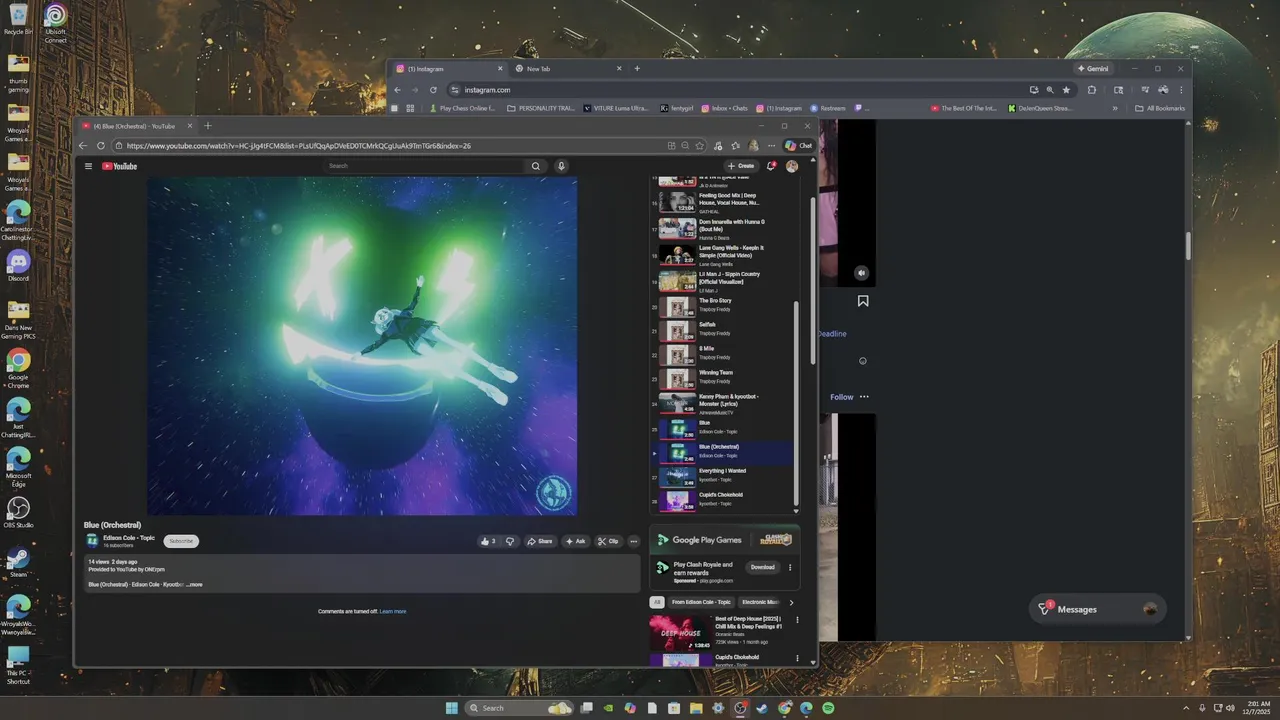This screenshot has height=720, width=1280.
Task: Switch to Instagram tab in Chrome
Action: (450, 69)
